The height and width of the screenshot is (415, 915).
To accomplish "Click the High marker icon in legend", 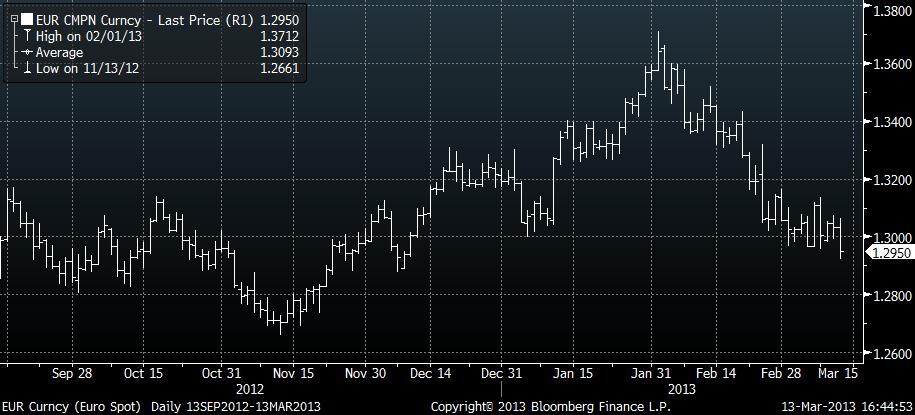I will tap(27, 35).
